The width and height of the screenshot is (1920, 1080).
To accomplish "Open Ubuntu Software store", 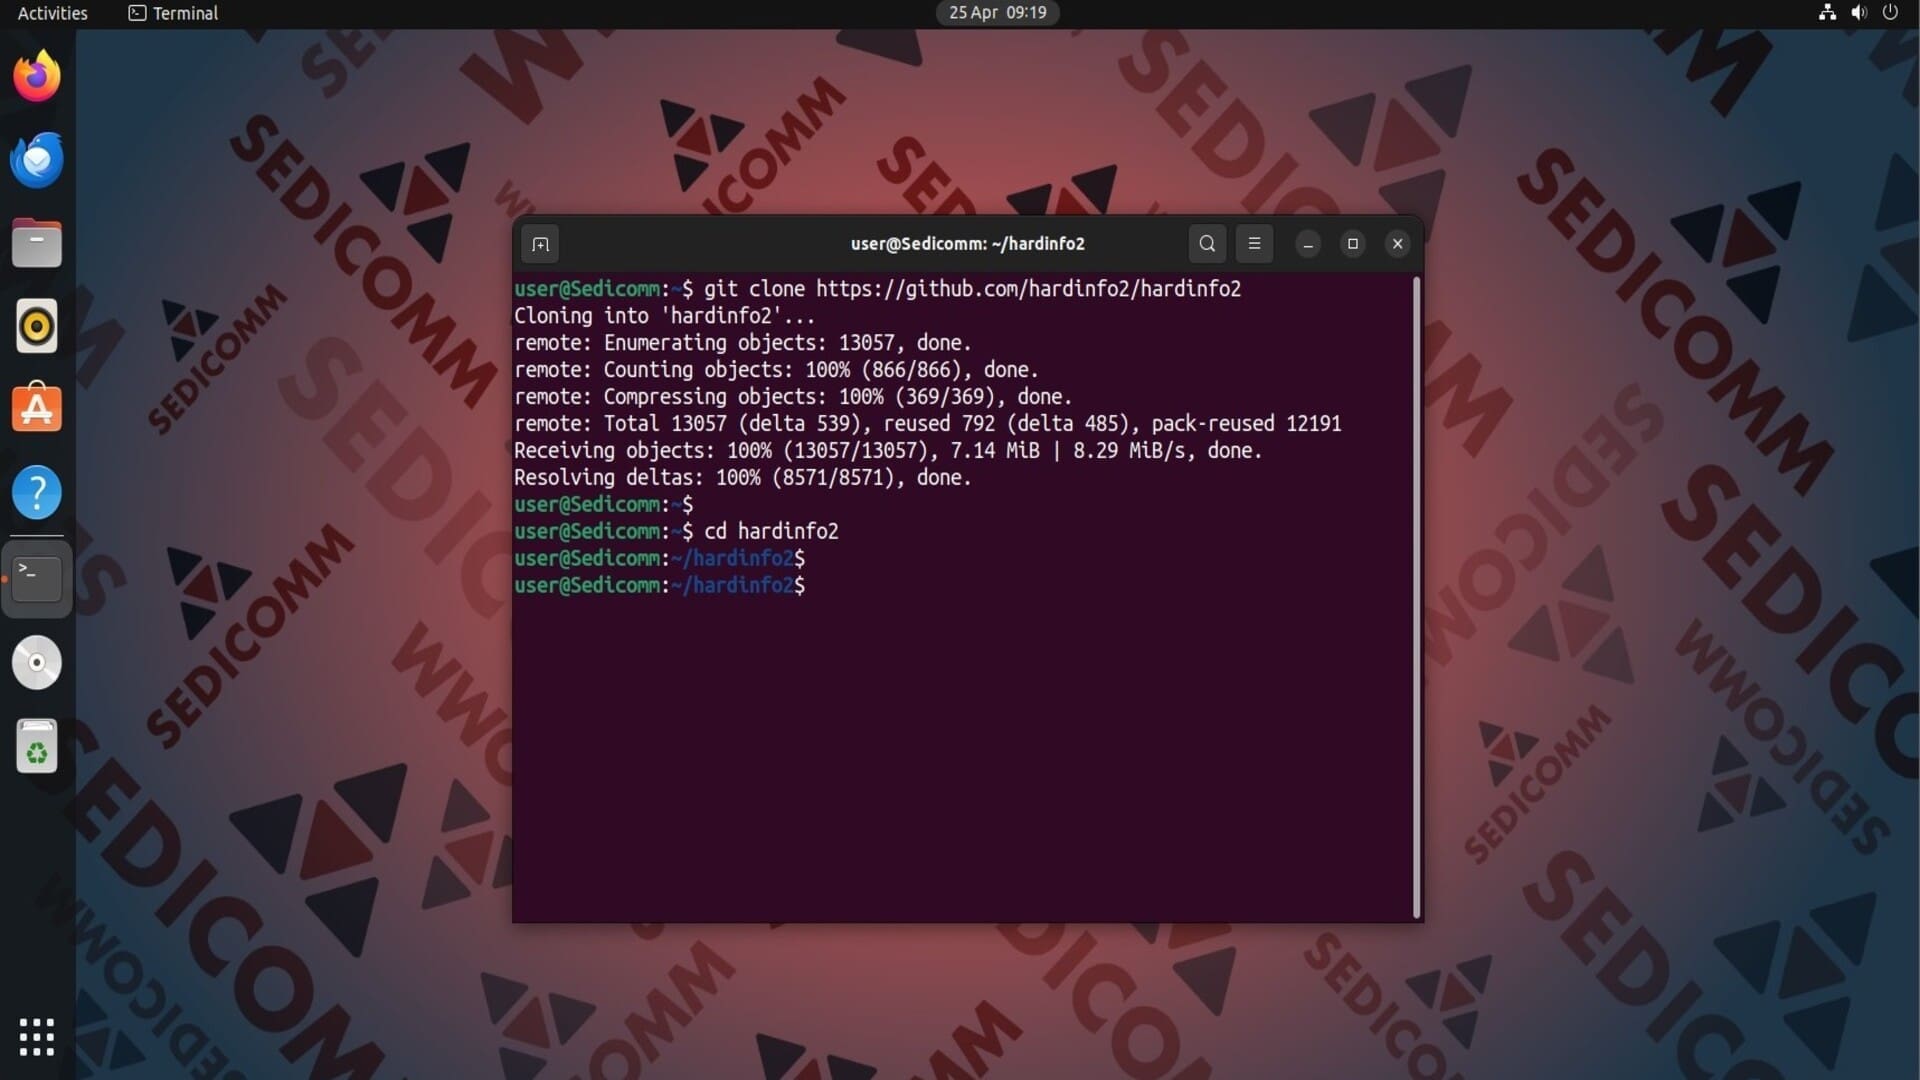I will pos(37,409).
